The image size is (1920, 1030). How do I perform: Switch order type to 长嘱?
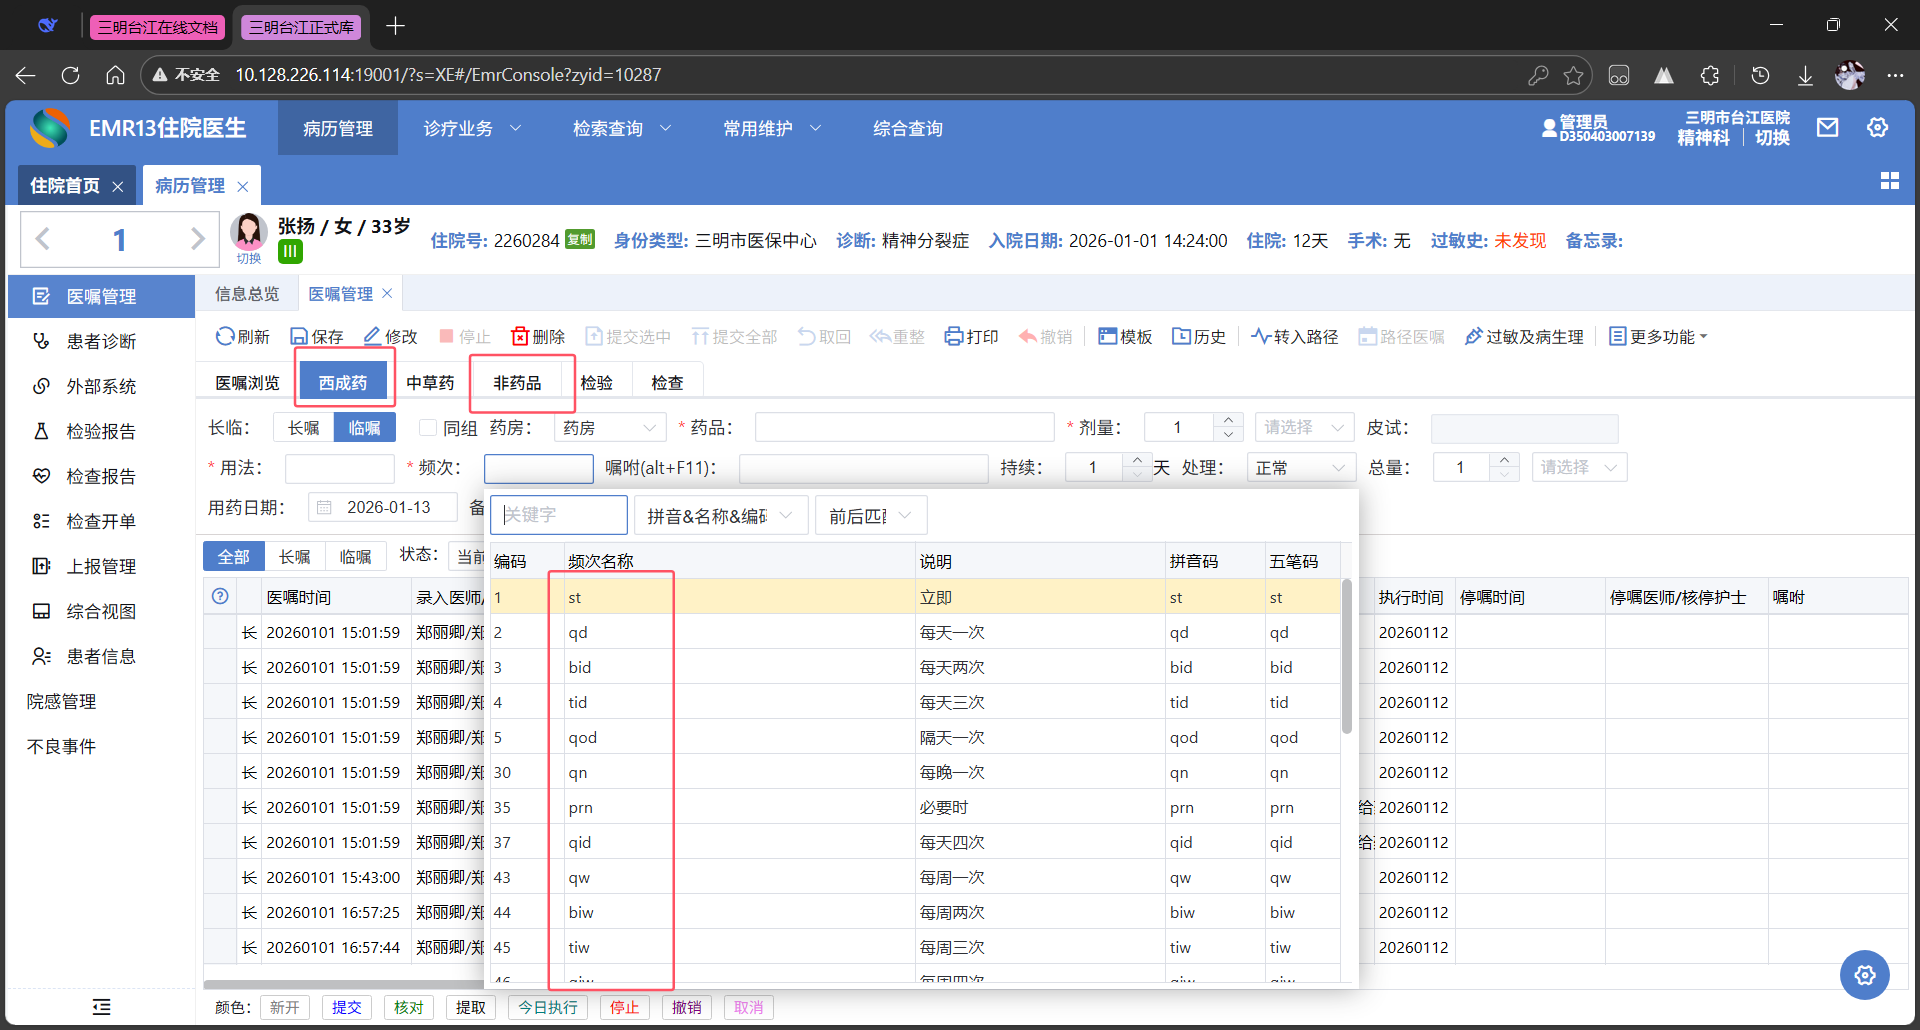[x=303, y=428]
